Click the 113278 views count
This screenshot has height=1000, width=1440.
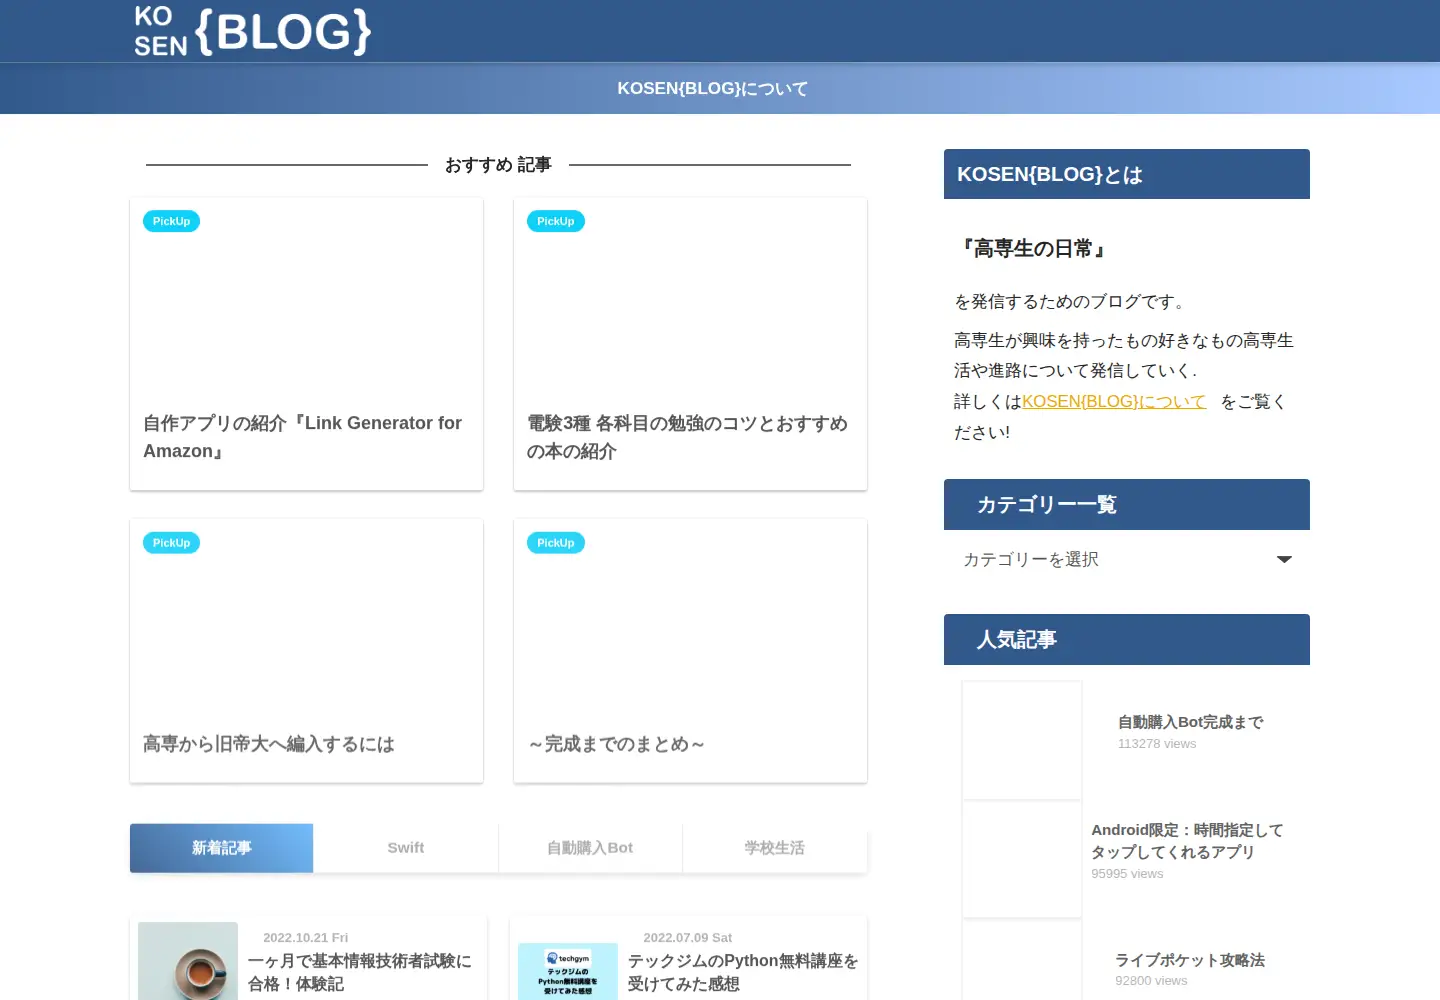pyautogui.click(x=1157, y=744)
